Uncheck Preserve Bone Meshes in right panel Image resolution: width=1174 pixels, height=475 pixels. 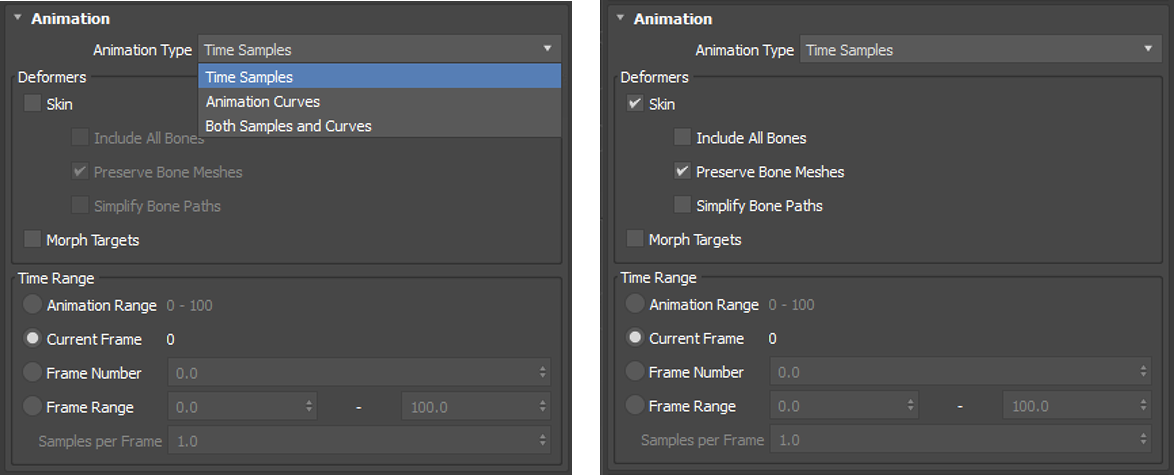click(682, 172)
